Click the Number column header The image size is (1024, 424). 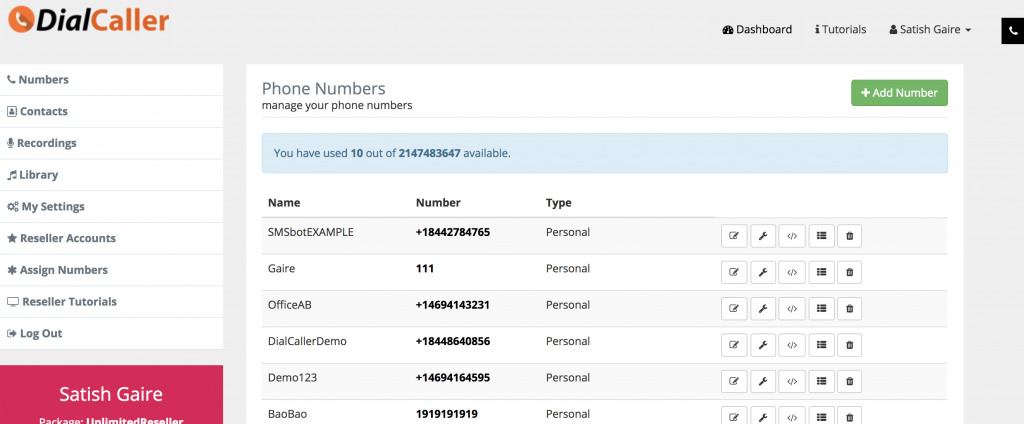pyautogui.click(x=438, y=203)
